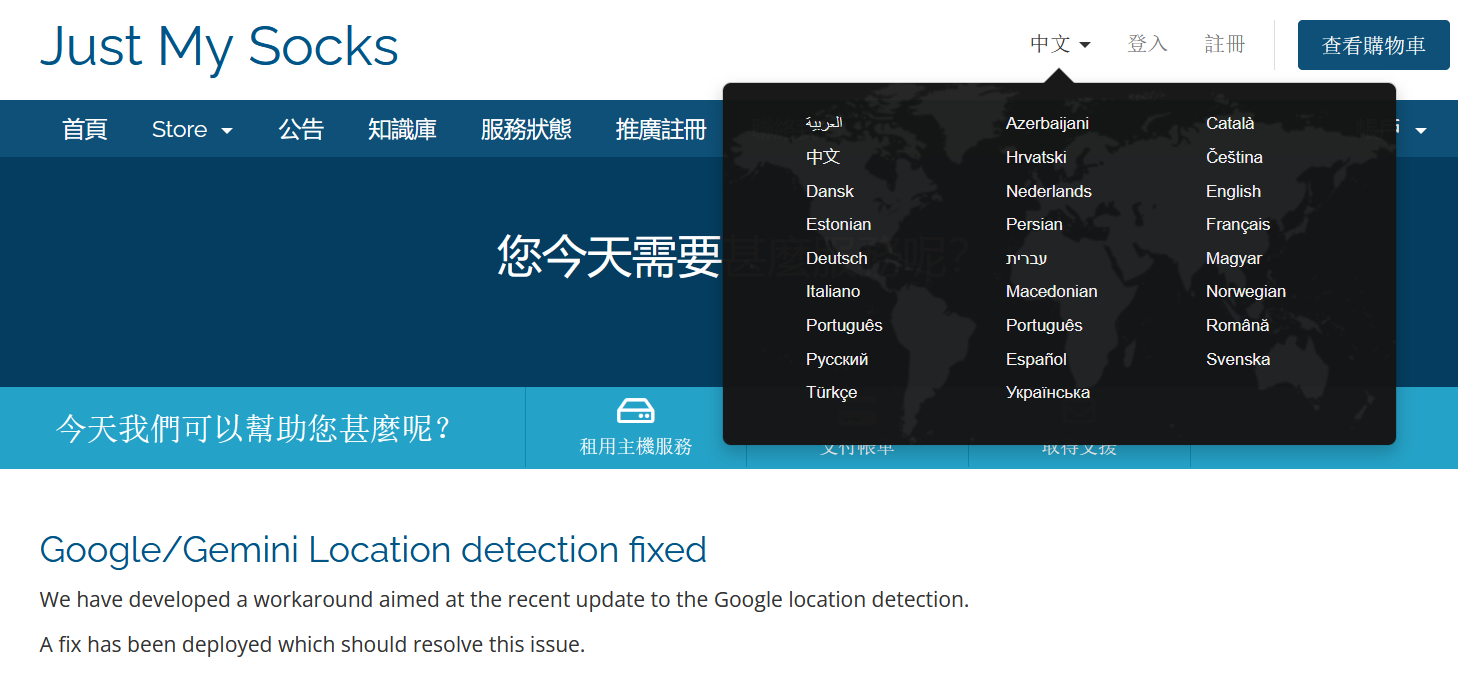Click the 登入 login link
Viewport: 1458px width, 681px height.
(1147, 44)
